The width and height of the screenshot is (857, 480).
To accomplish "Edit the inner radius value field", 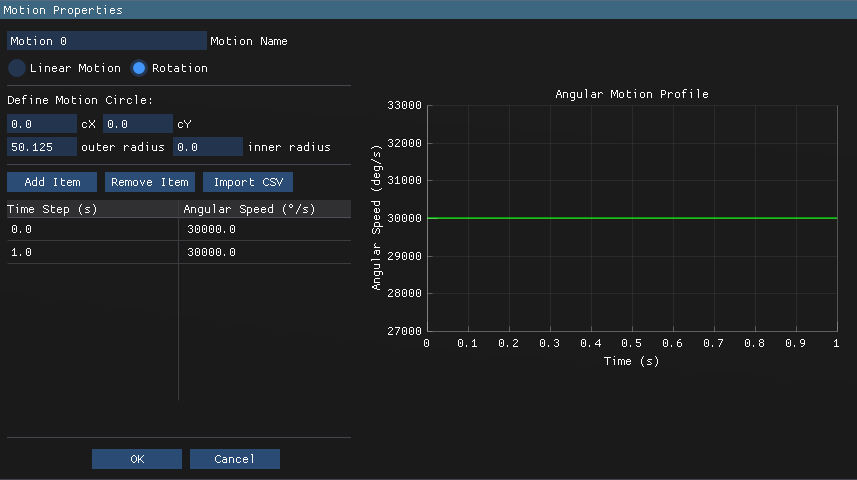I will point(208,147).
